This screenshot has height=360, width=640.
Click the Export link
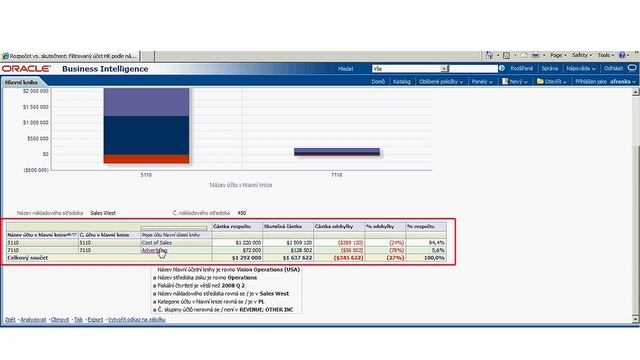coord(95,320)
